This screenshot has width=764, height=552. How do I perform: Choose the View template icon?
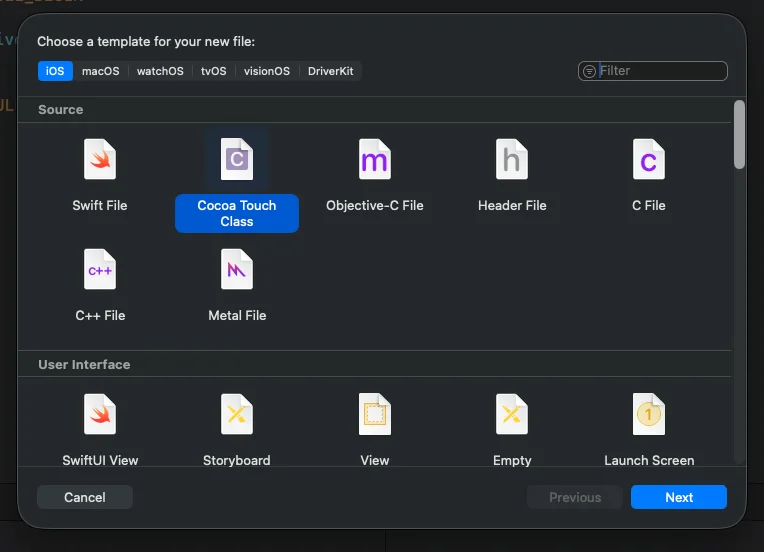(x=375, y=415)
